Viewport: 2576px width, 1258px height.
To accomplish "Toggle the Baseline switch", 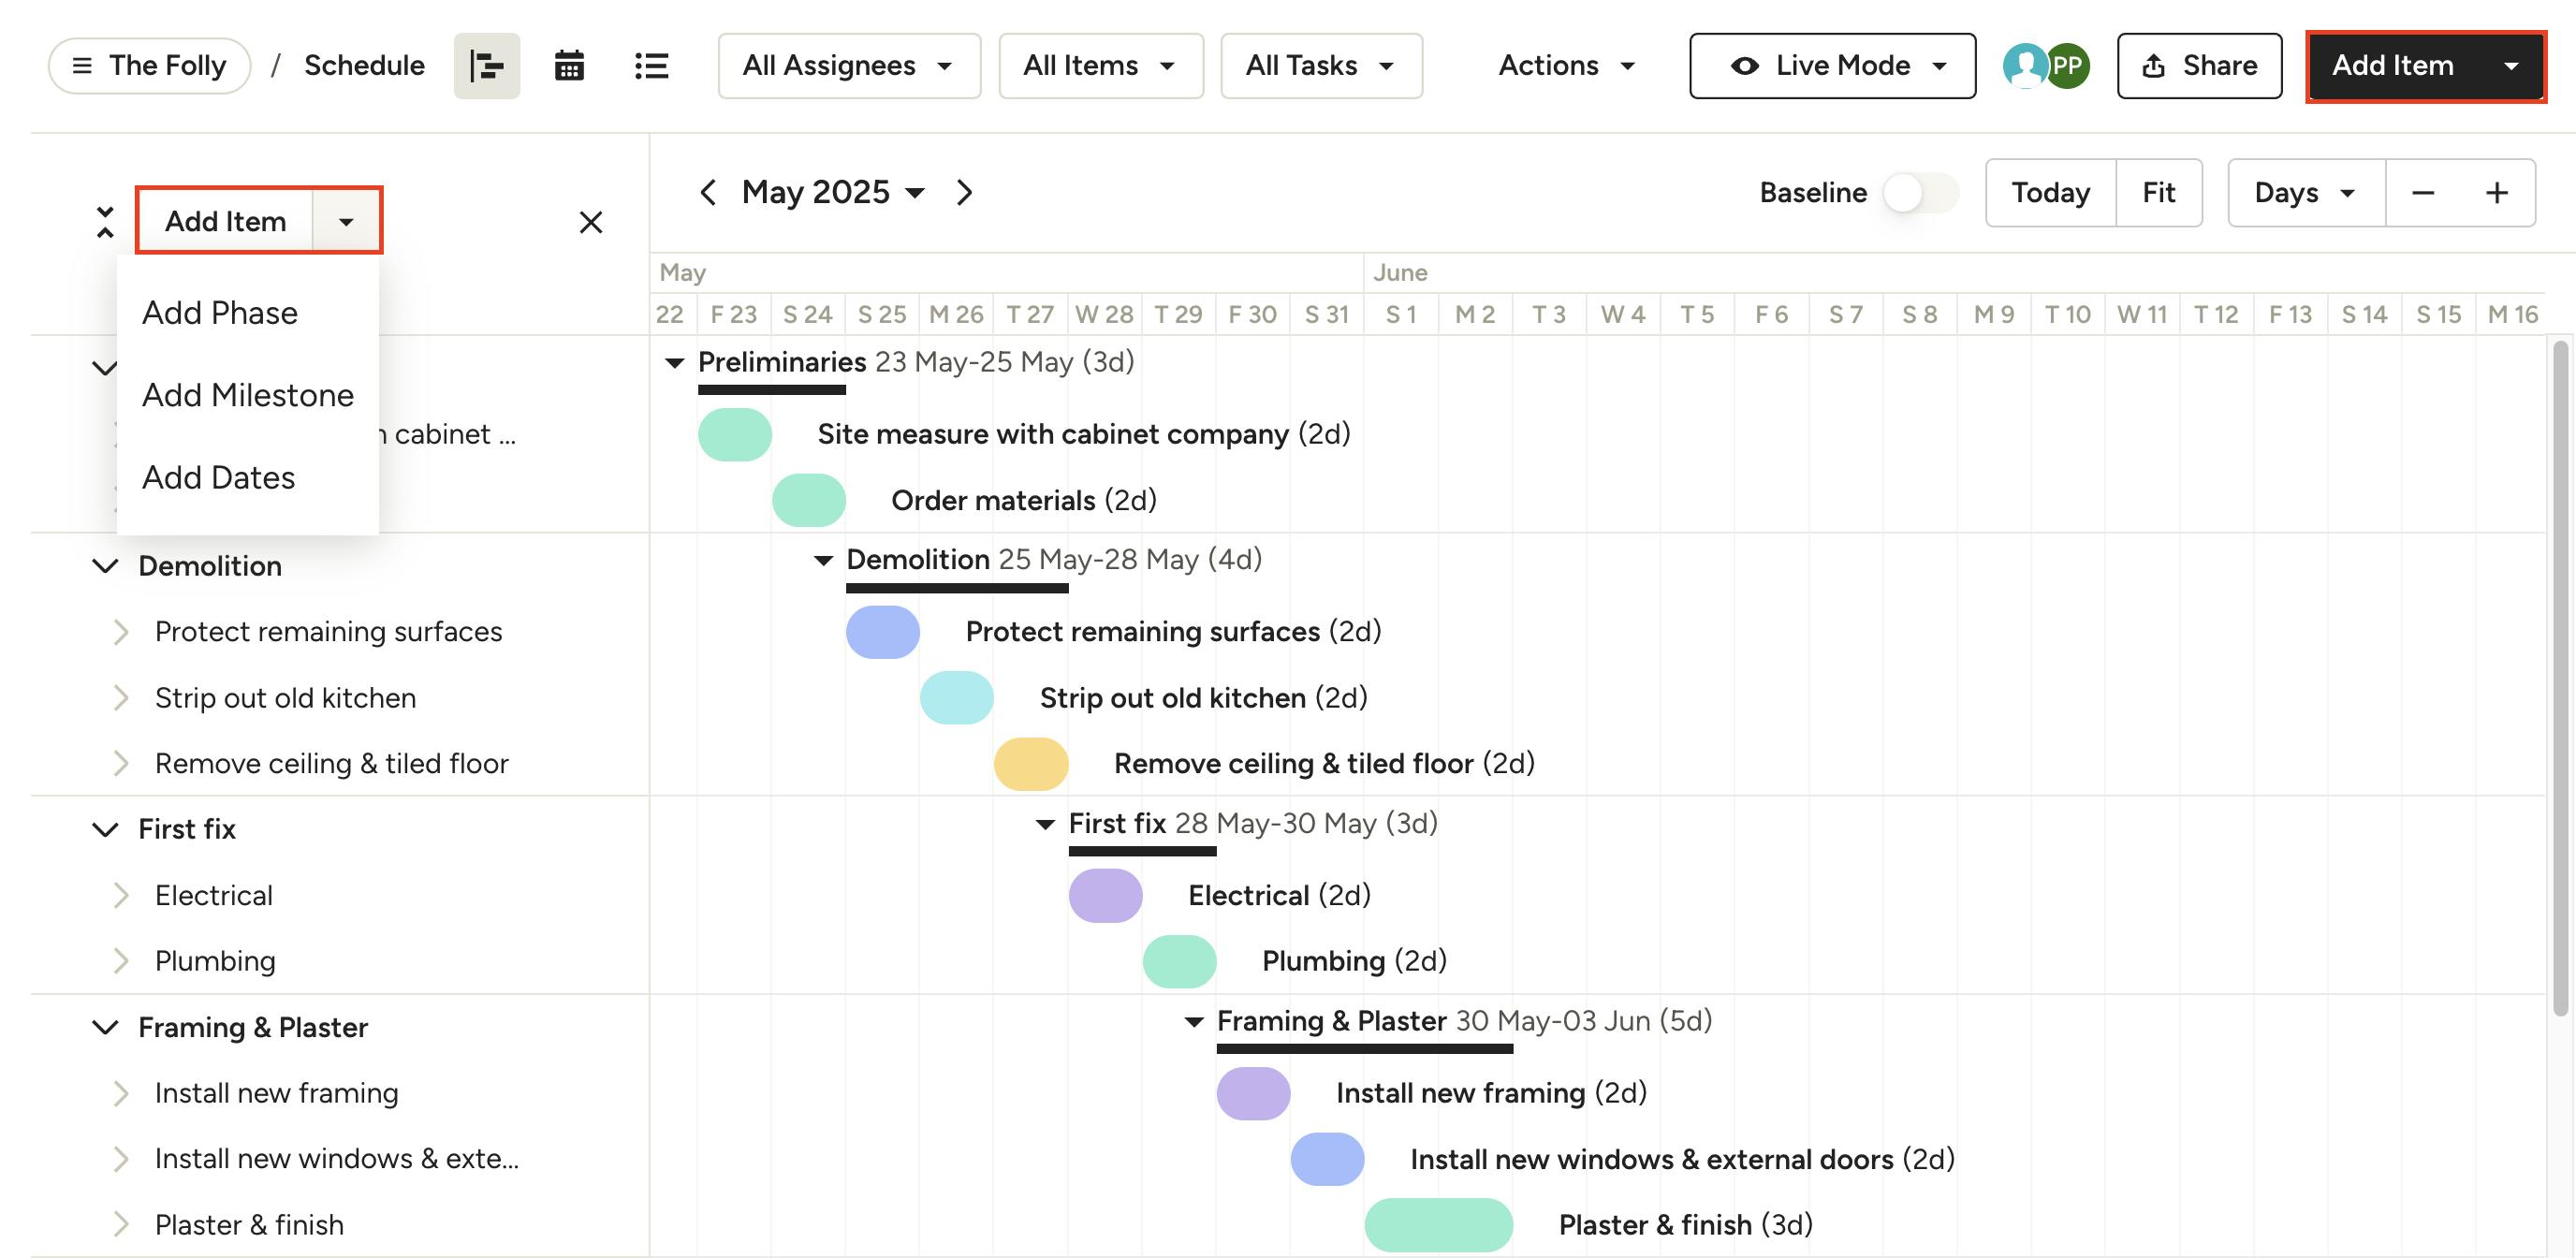I will [1918, 193].
